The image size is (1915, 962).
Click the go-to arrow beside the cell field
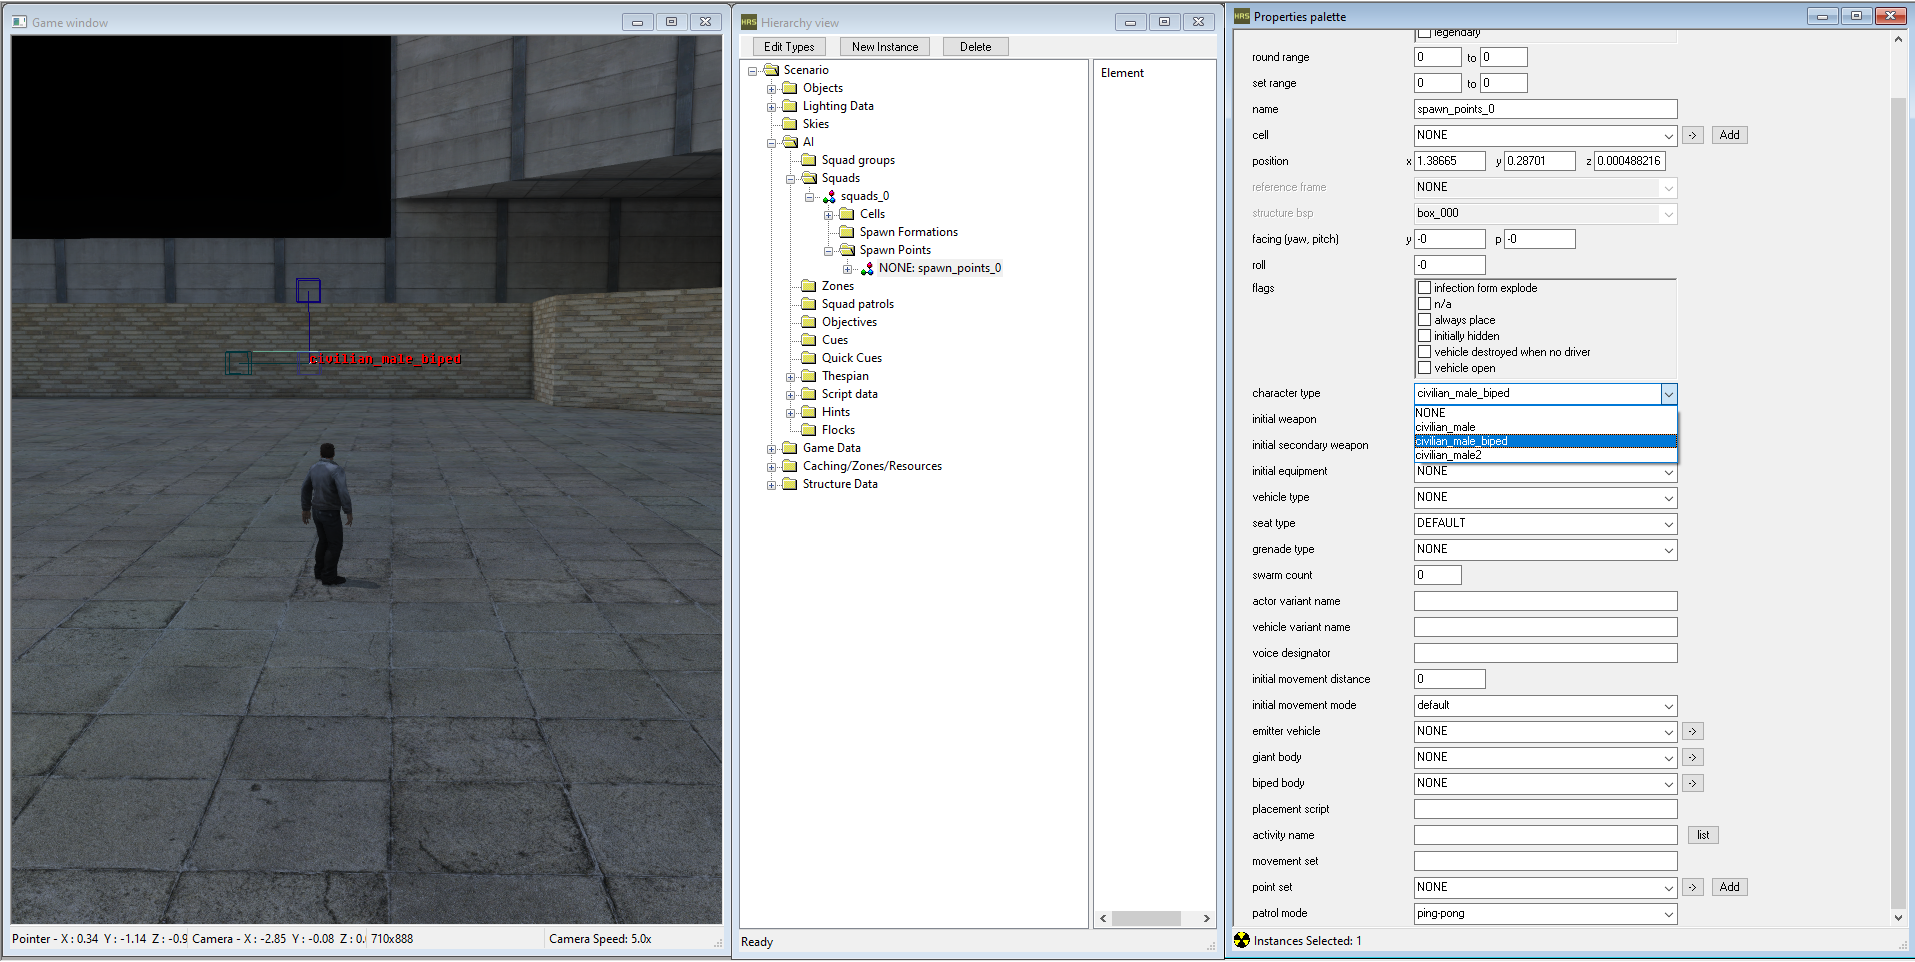click(x=1692, y=135)
